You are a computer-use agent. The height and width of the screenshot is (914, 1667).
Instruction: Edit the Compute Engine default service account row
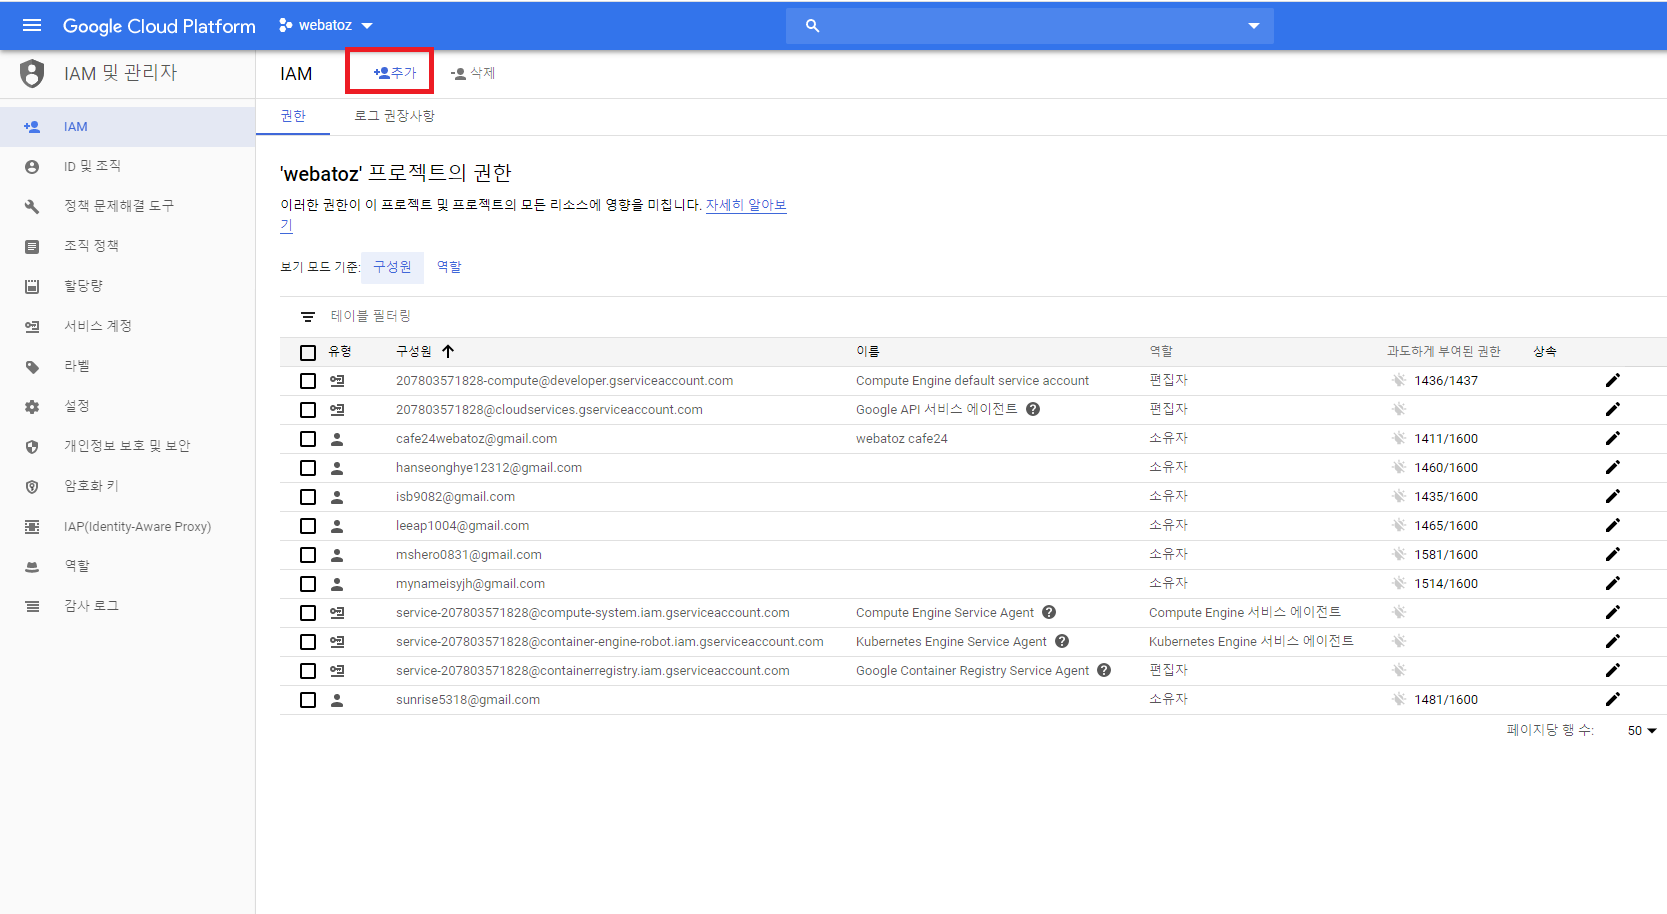tap(1612, 380)
